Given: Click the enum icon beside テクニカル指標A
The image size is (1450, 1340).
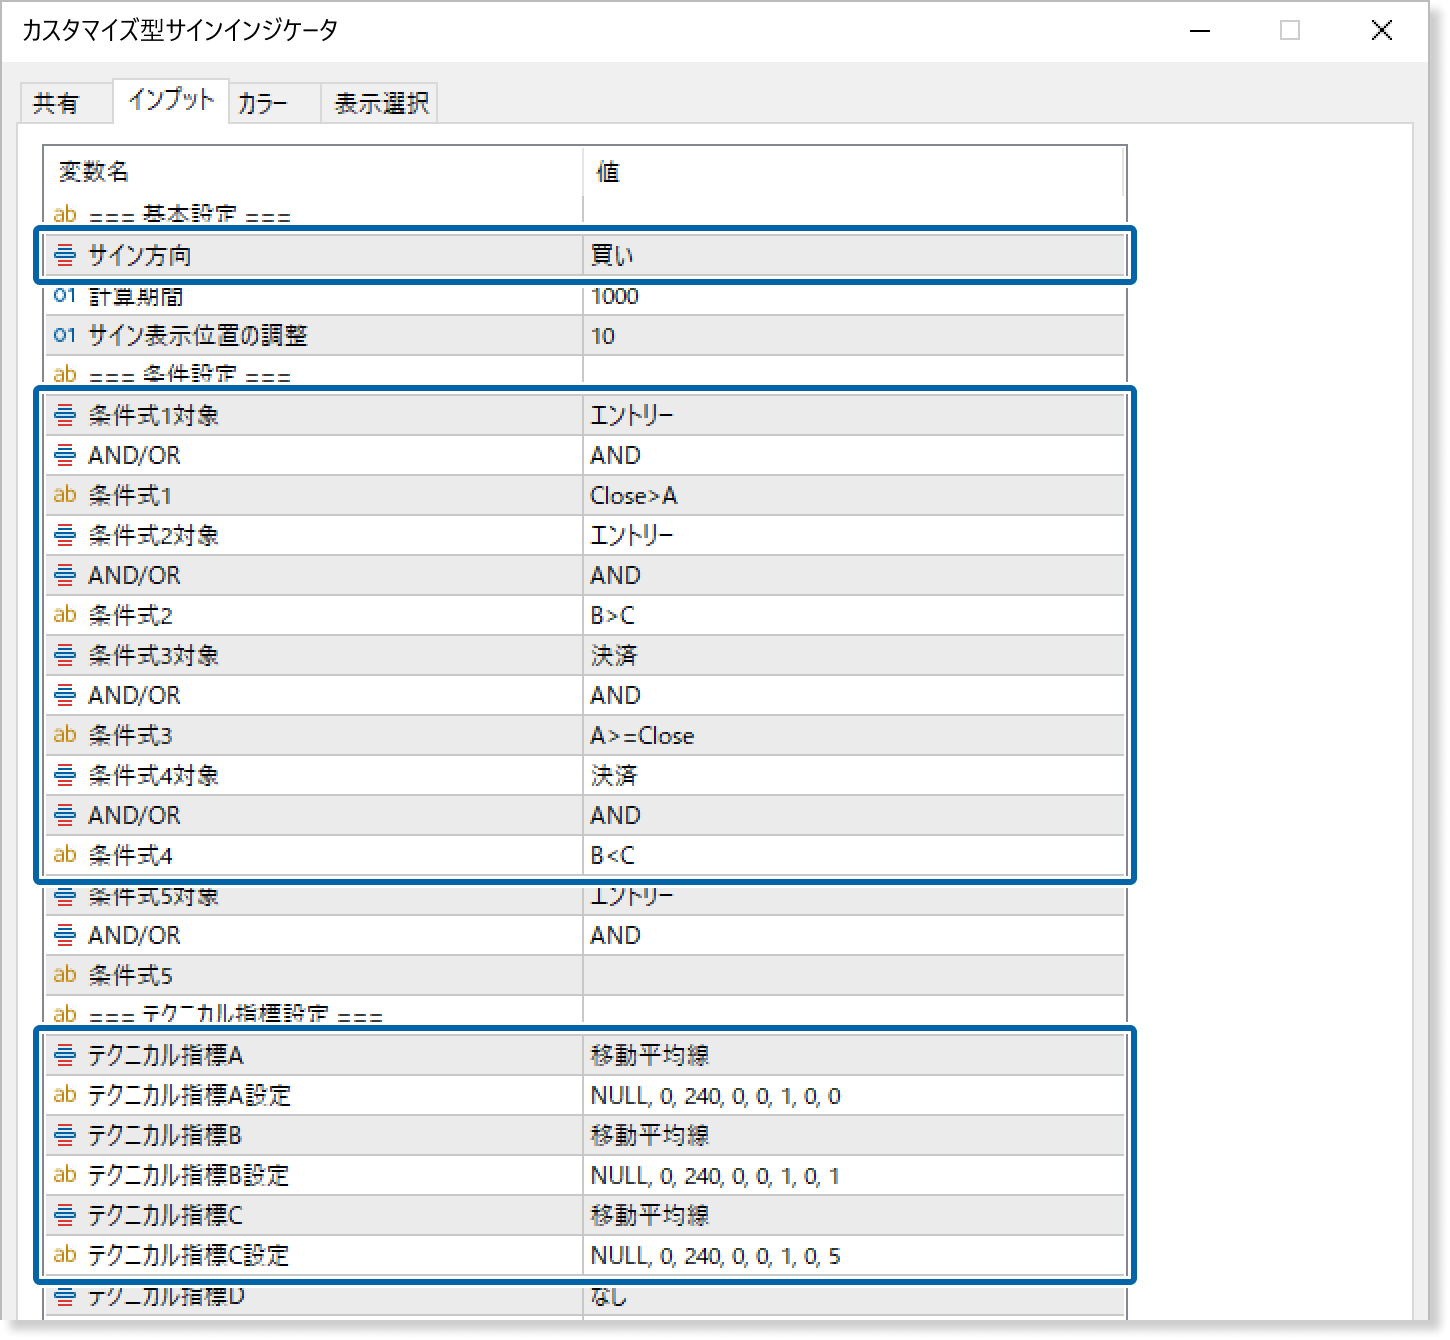Looking at the screenshot, I should (x=64, y=1054).
